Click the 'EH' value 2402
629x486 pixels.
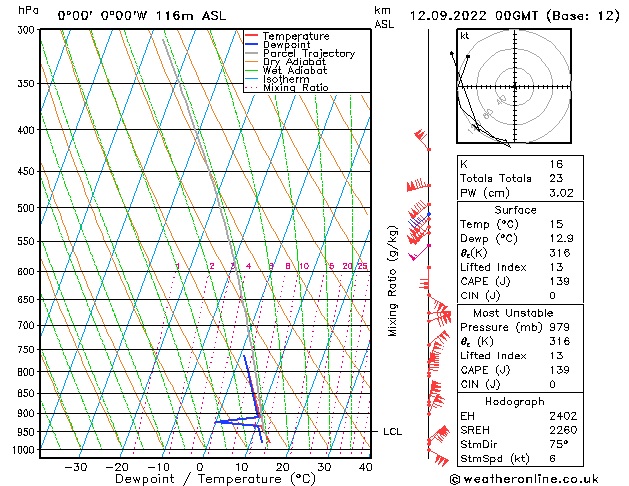tap(563, 416)
